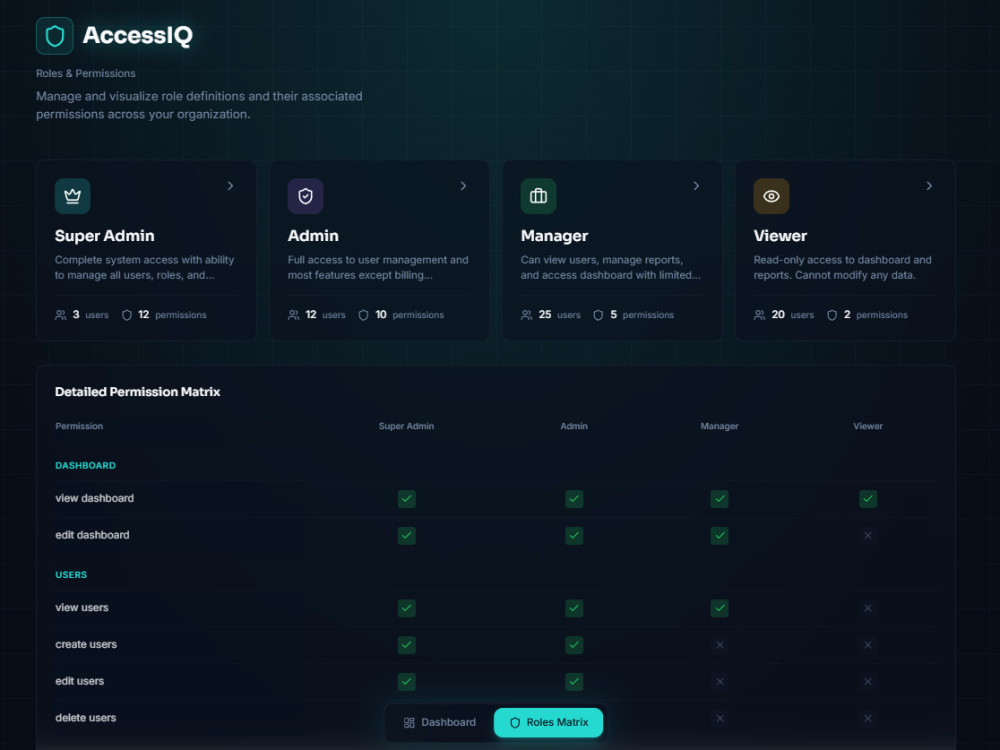Expand the Viewer role card details
This screenshot has width=1000, height=750.
point(928,185)
